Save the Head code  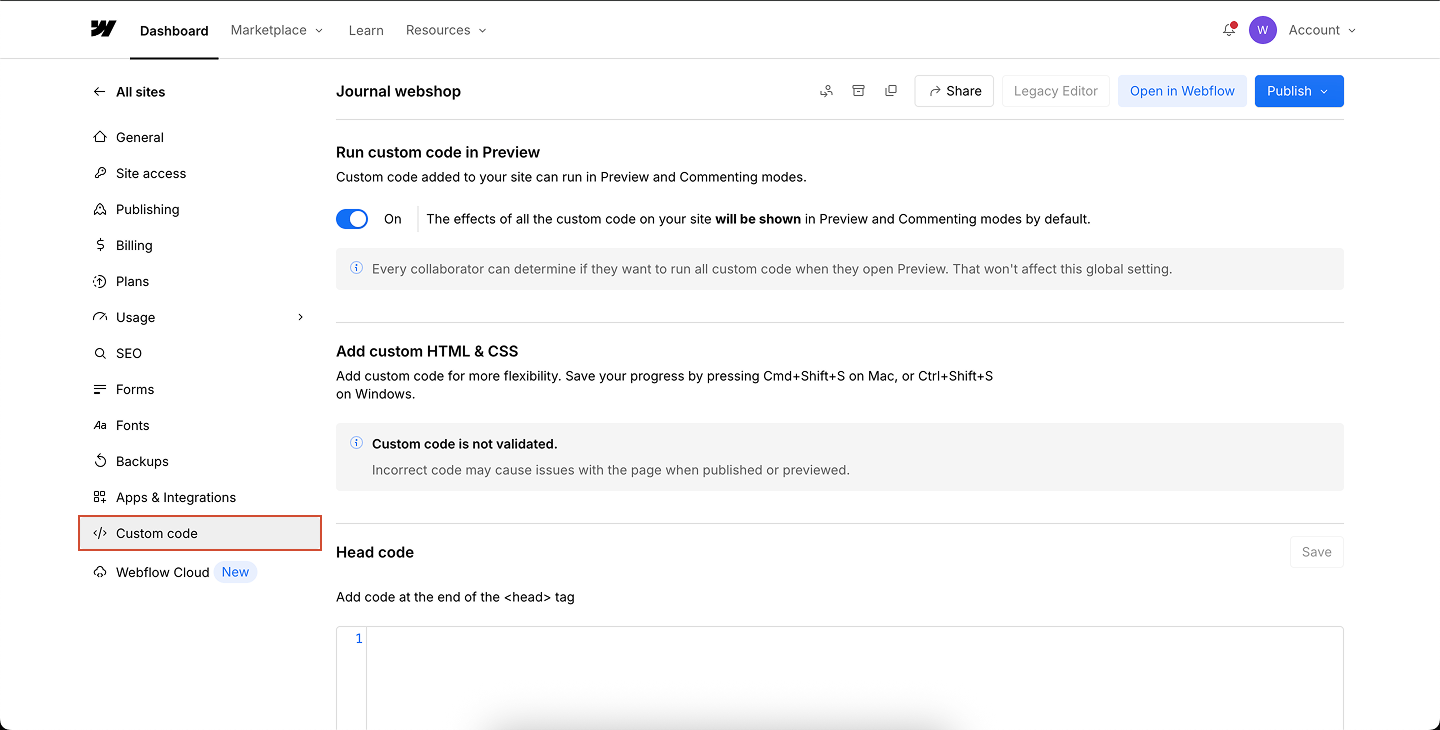(x=1316, y=552)
